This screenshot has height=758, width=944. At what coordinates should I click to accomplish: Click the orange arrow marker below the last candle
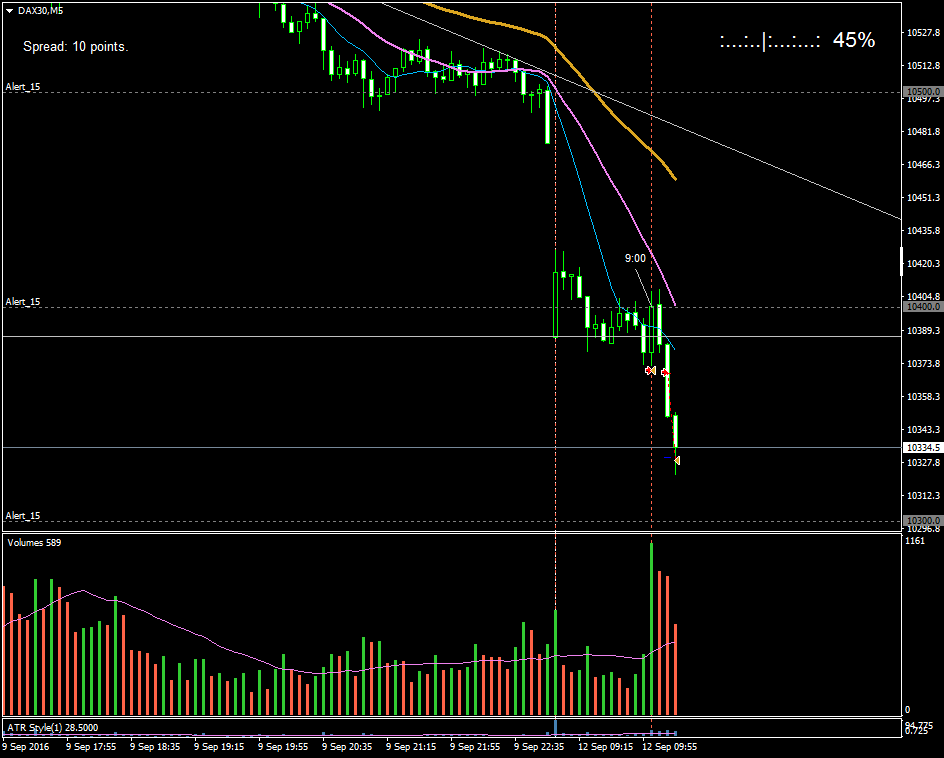(x=677, y=460)
